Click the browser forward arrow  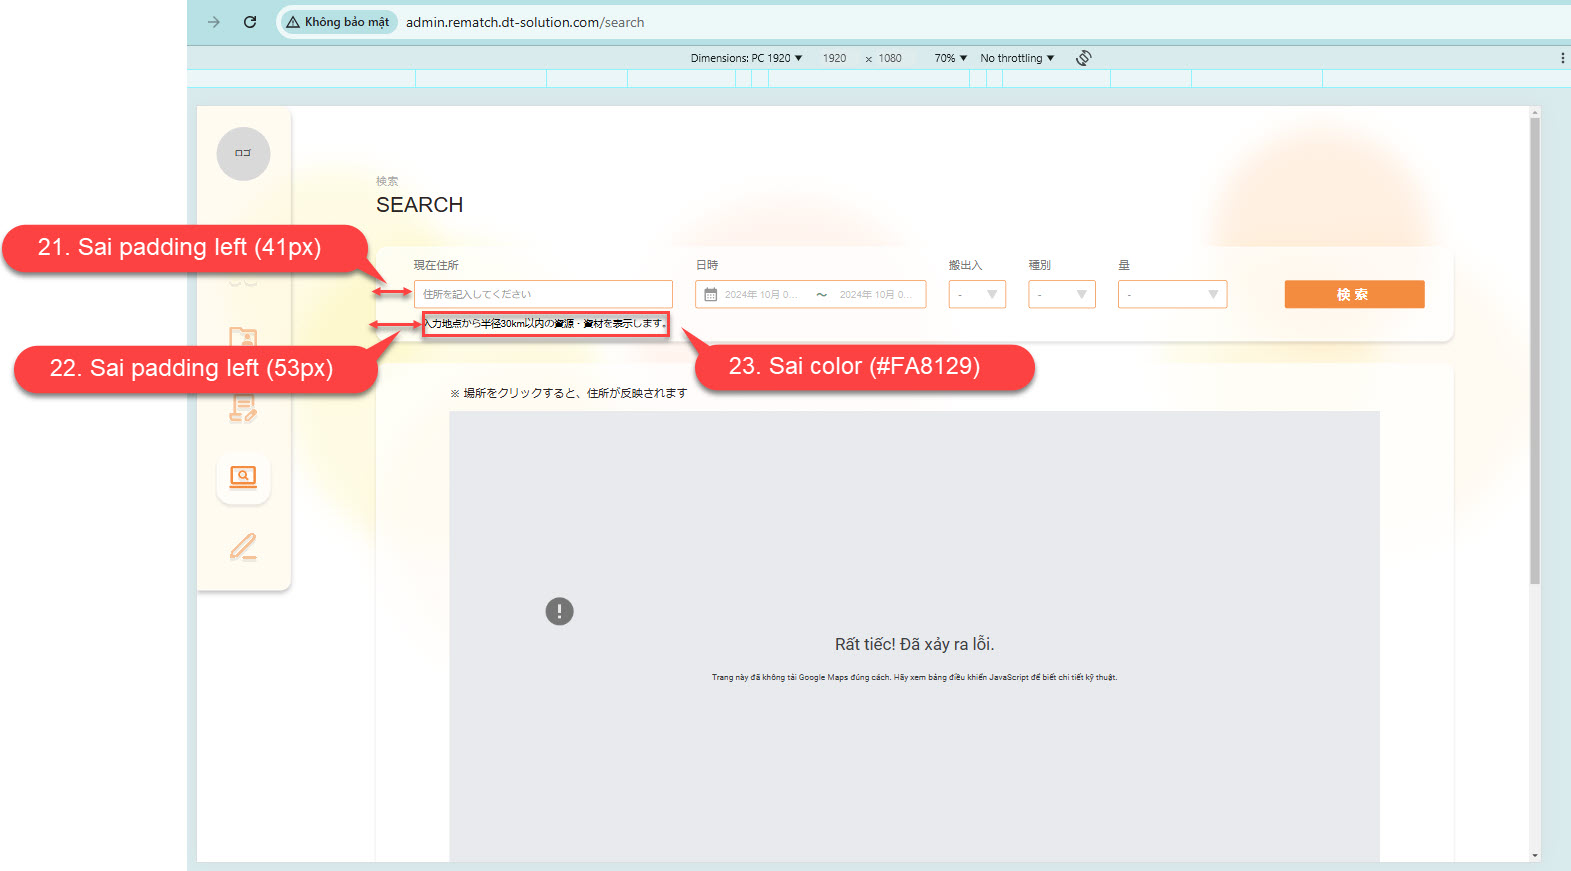pyautogui.click(x=214, y=22)
